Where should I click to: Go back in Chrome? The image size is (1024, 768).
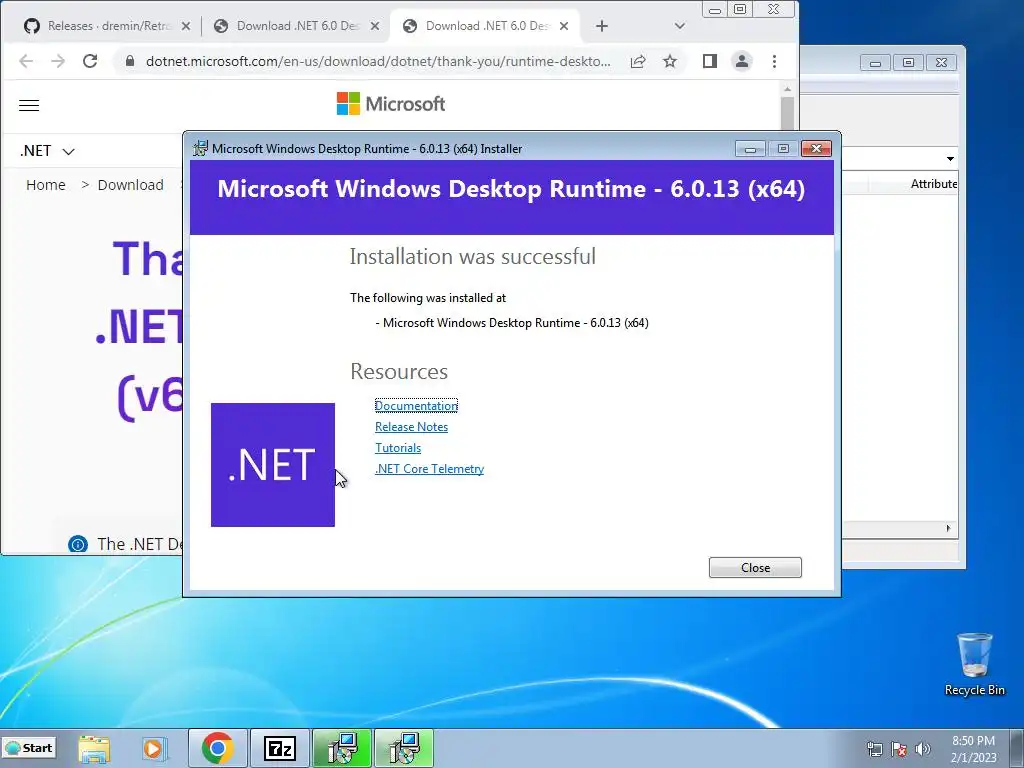click(25, 61)
